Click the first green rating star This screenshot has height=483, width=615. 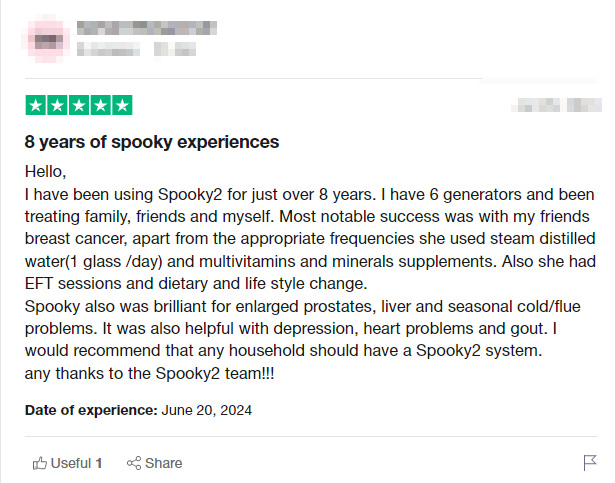click(34, 105)
